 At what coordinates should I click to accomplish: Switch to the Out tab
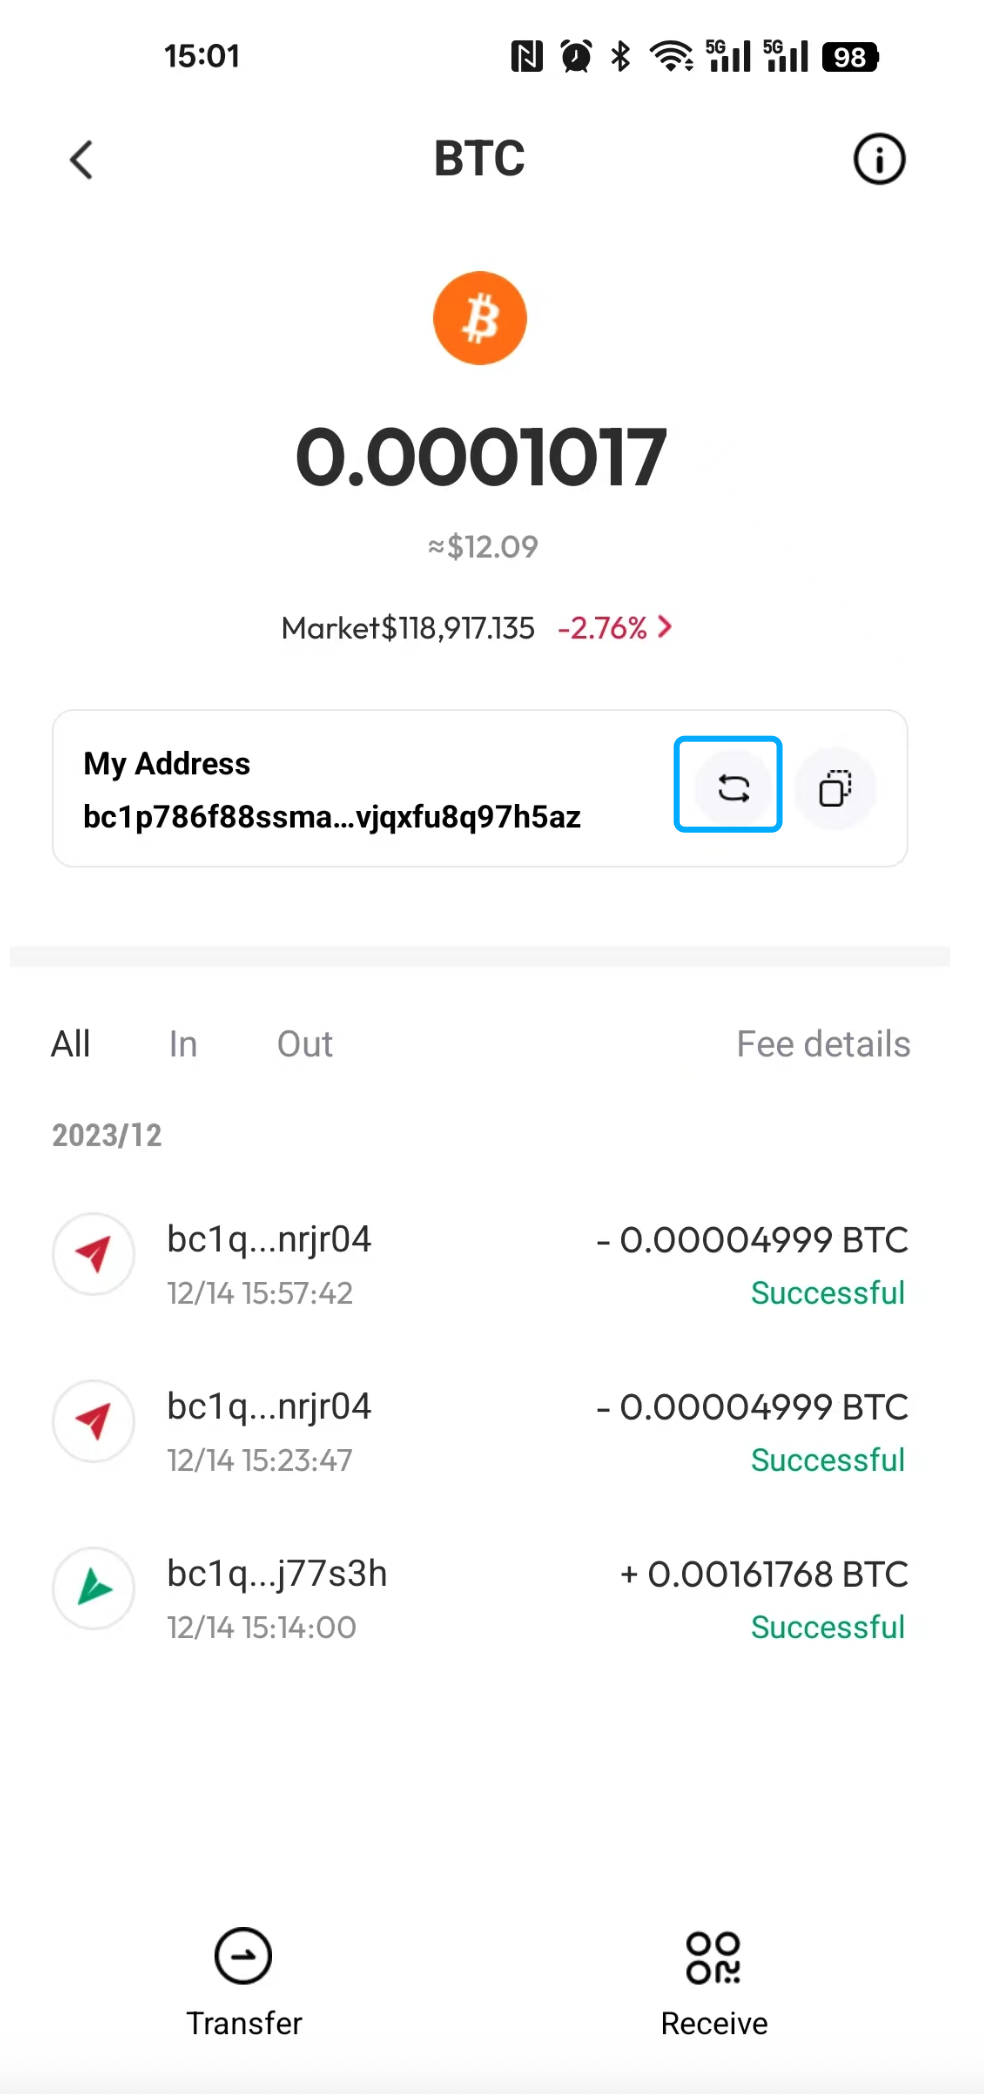pyautogui.click(x=305, y=1044)
